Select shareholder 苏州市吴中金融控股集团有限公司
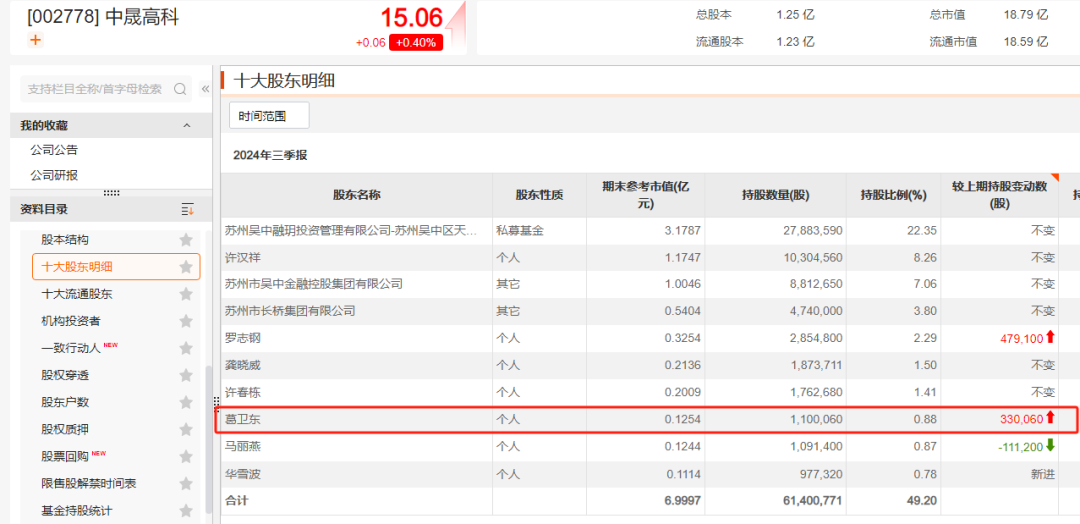Screen dimensions: 1080x524 pos(313,284)
